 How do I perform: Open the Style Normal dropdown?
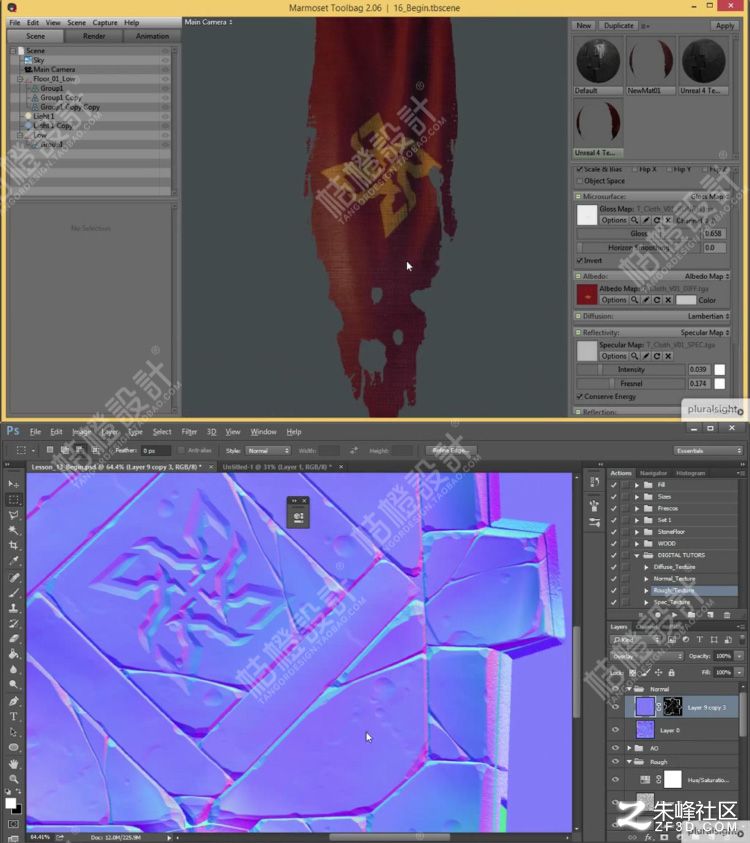click(268, 451)
